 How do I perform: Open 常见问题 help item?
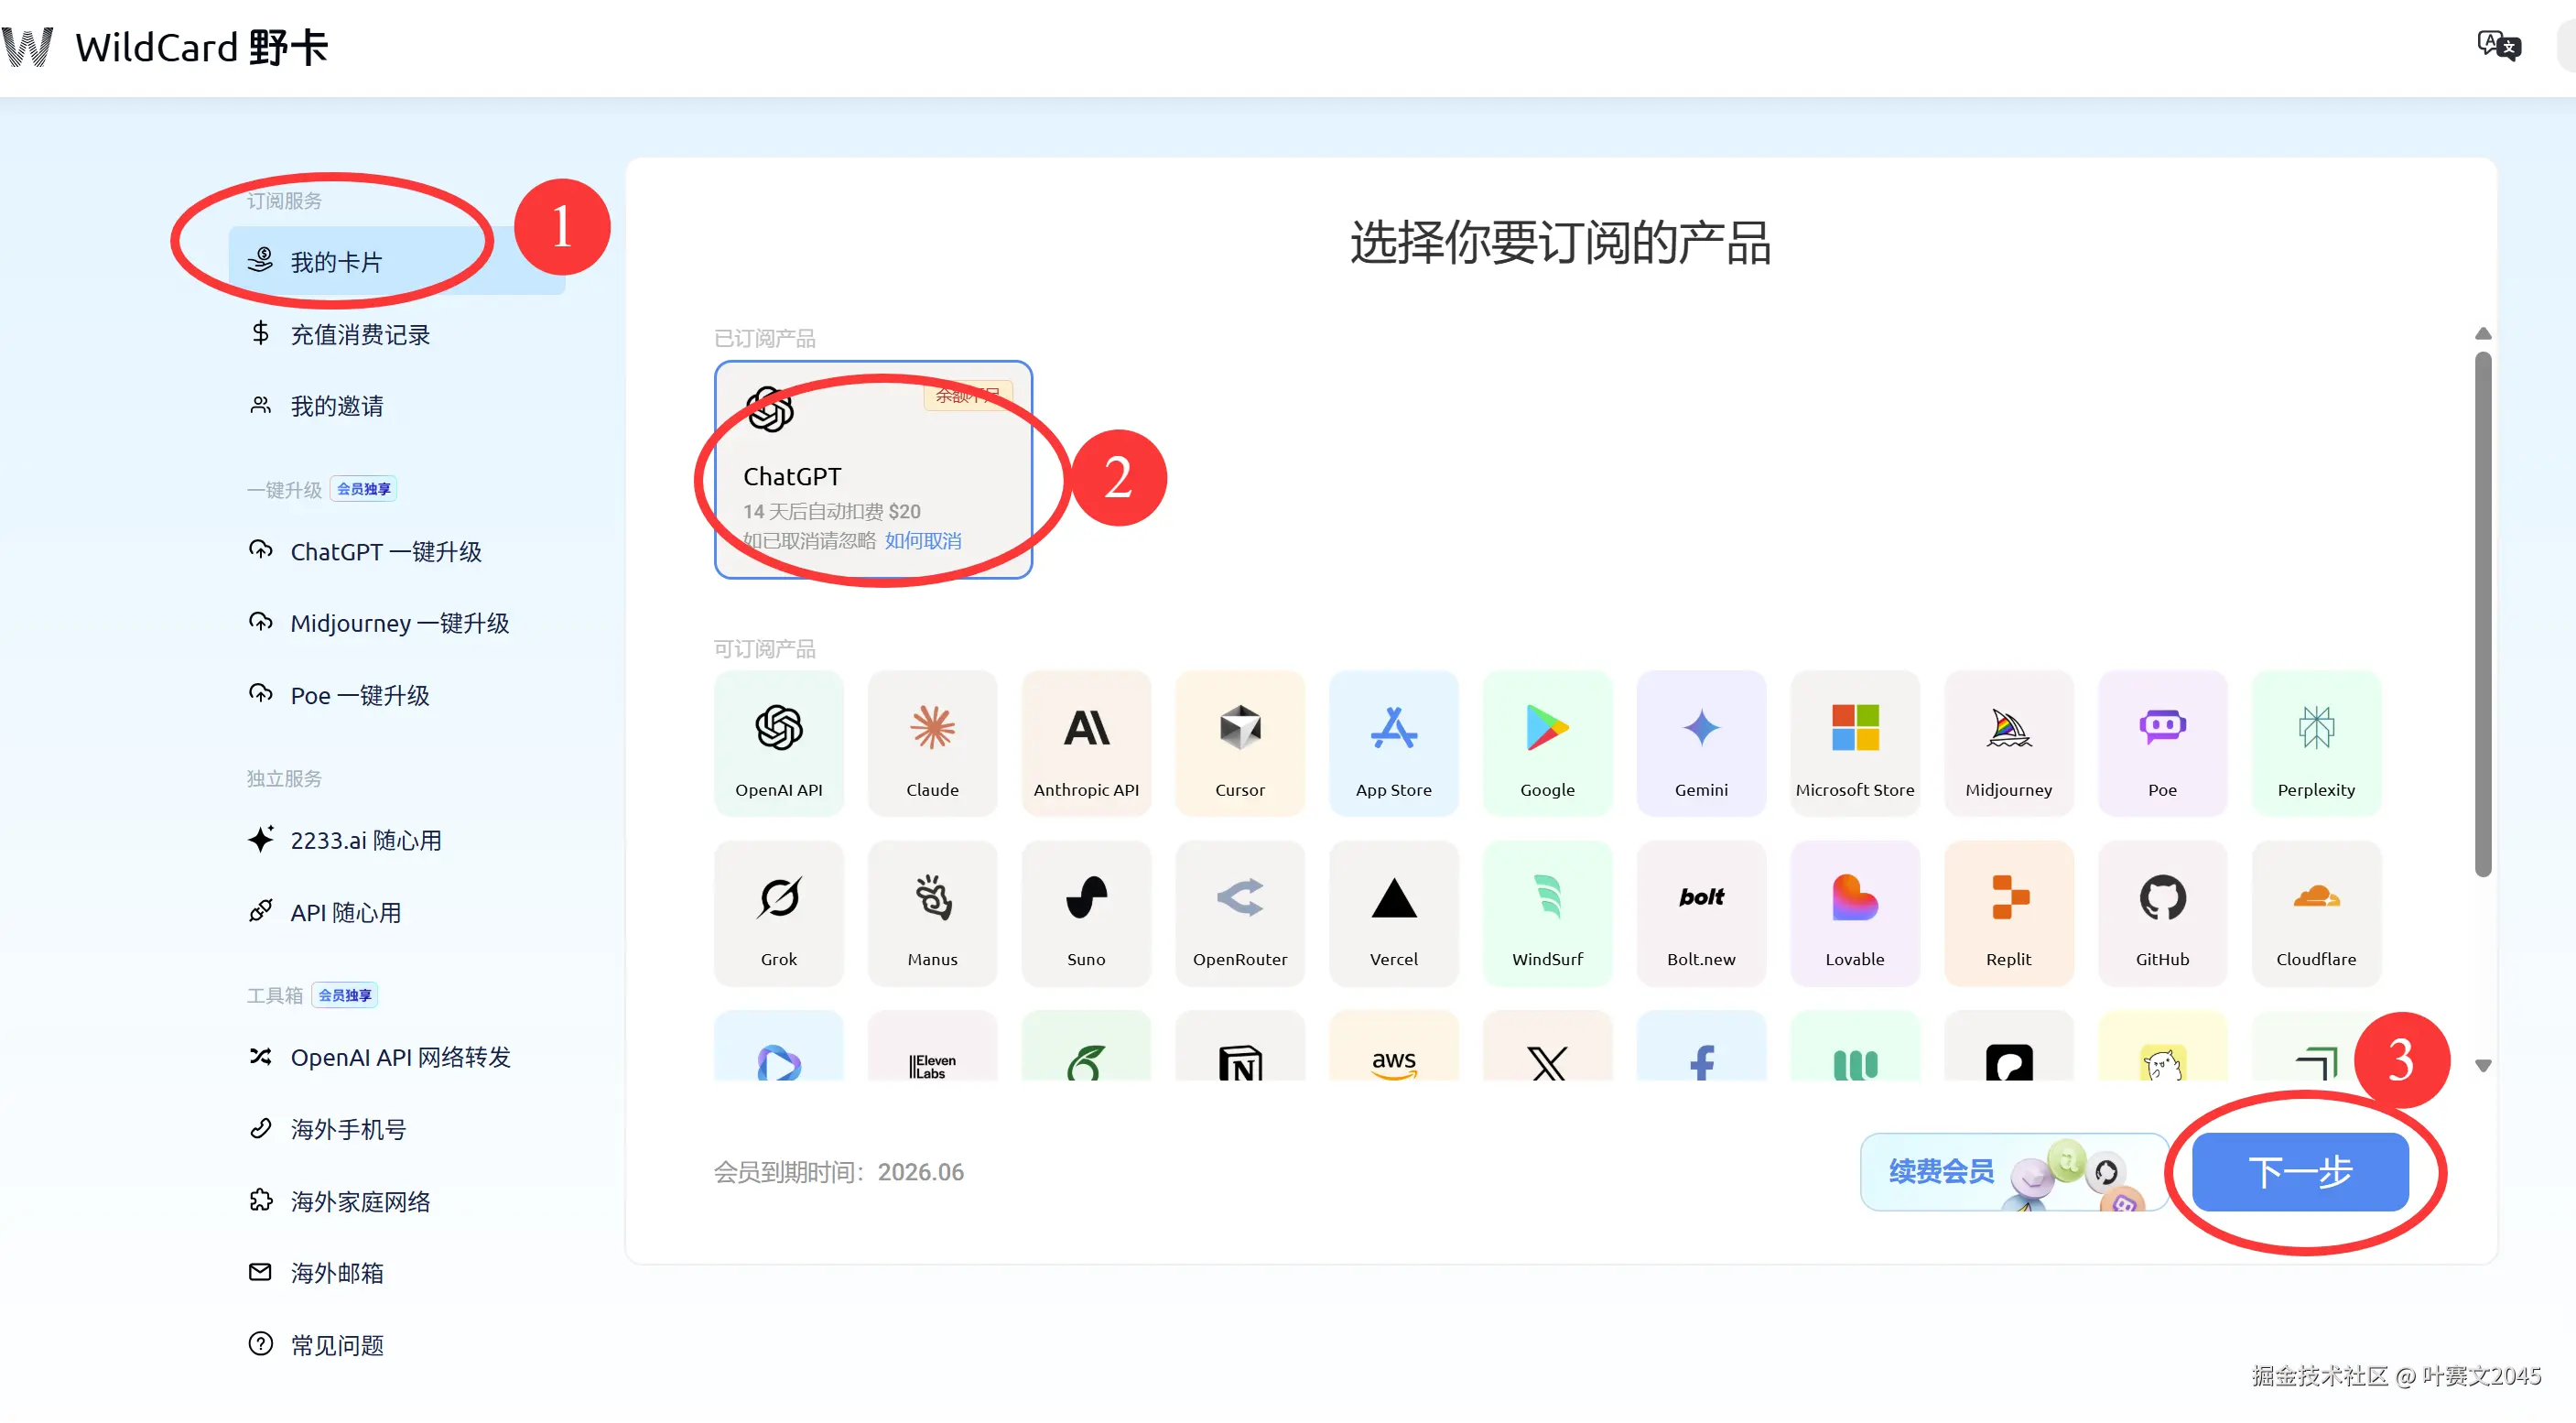[336, 1344]
